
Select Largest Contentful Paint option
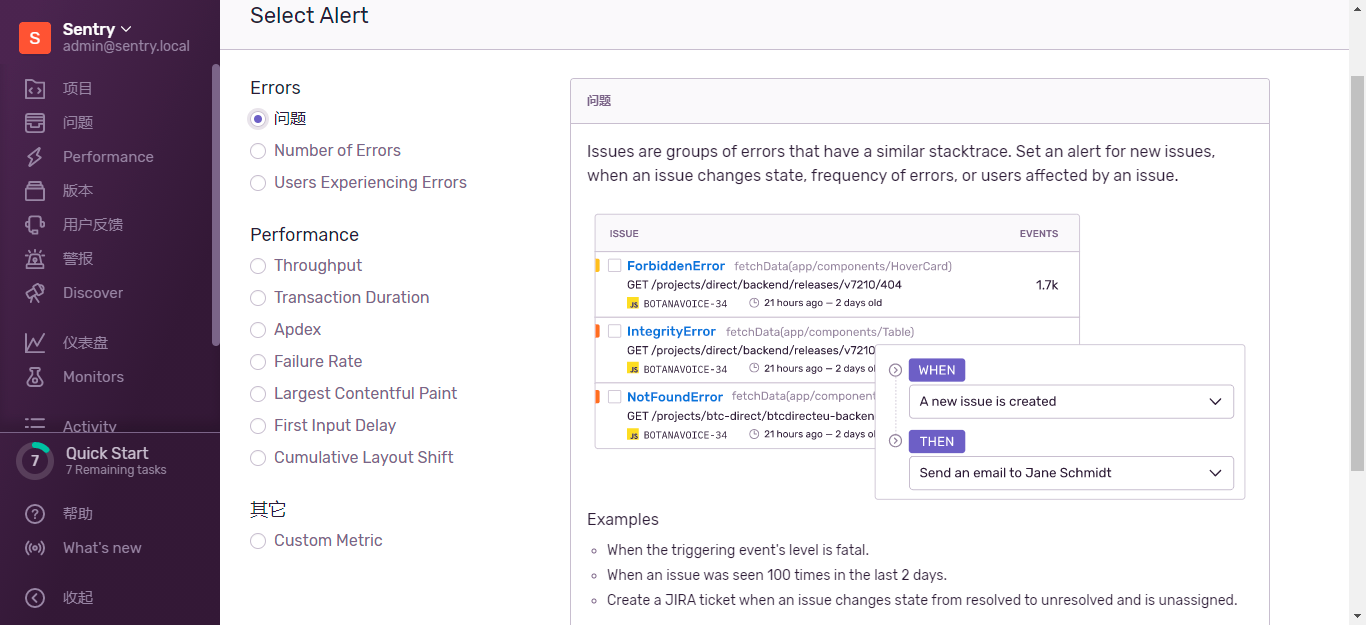pos(258,394)
